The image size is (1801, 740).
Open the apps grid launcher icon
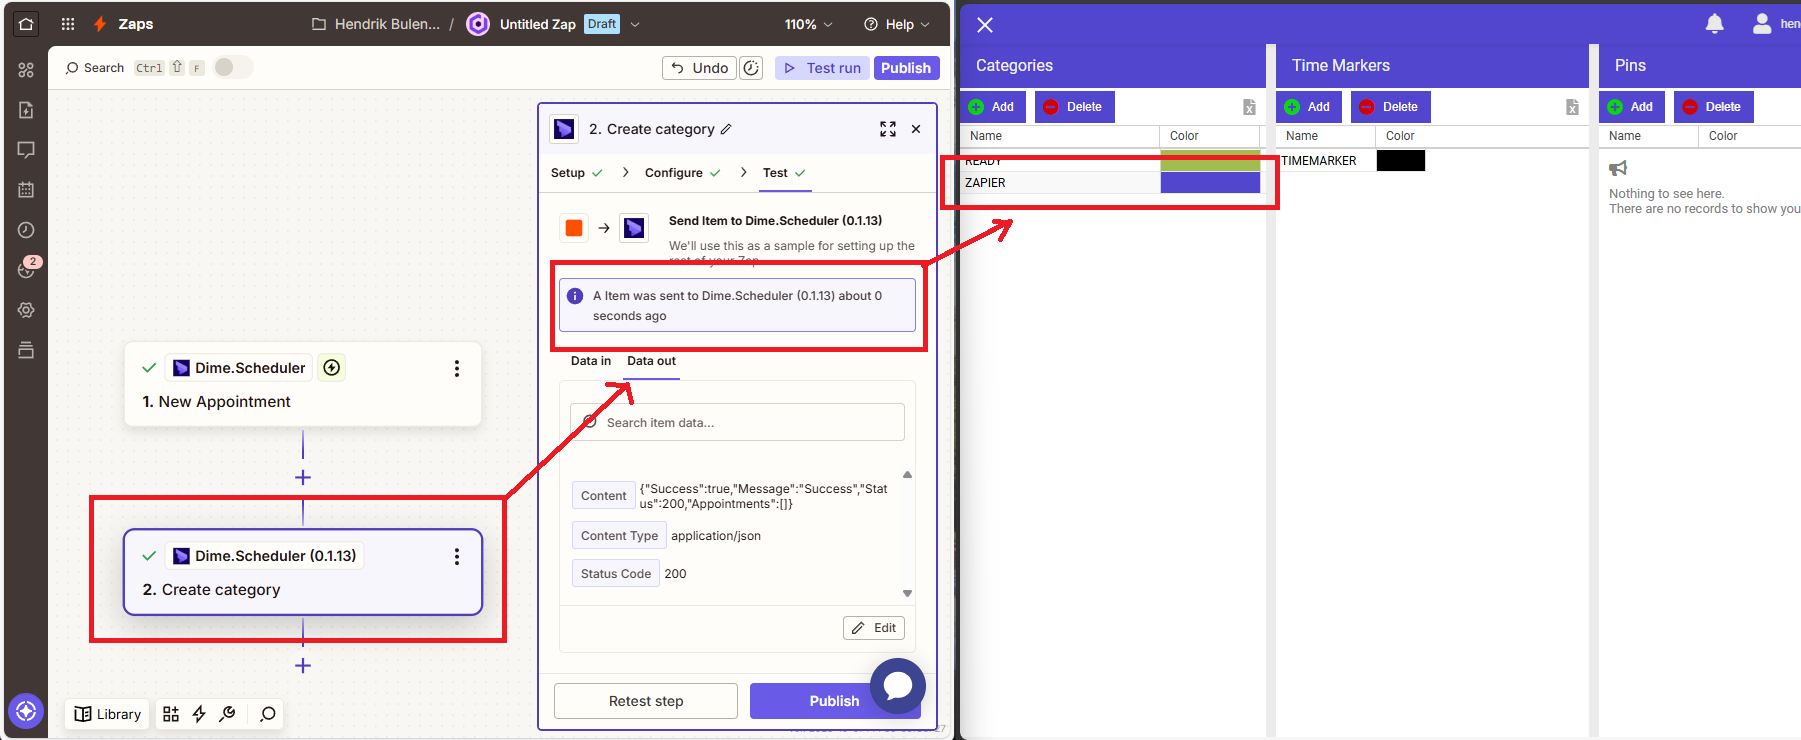pyautogui.click(x=68, y=24)
